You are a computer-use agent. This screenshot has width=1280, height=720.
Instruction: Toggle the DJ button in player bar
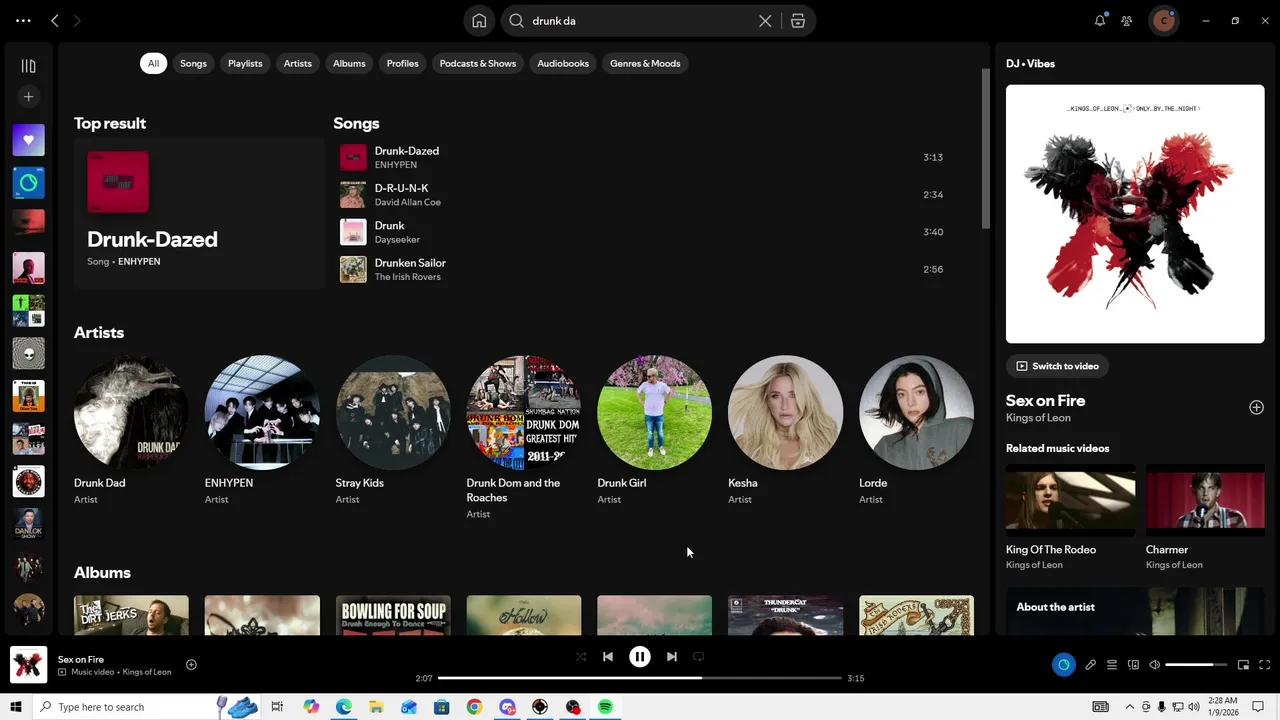1063,665
